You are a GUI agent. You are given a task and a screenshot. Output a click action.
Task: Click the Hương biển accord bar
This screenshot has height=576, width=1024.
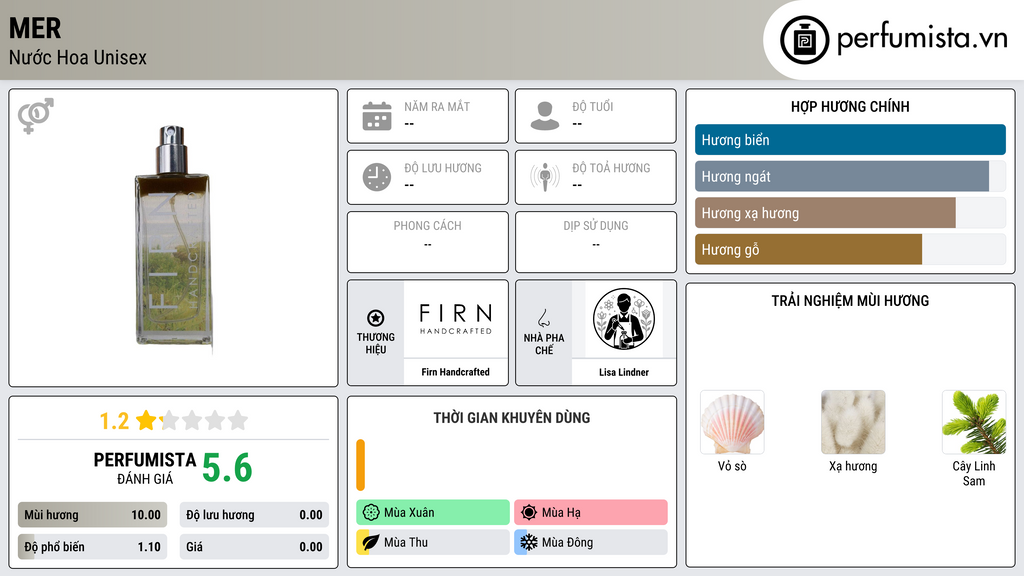coord(850,140)
